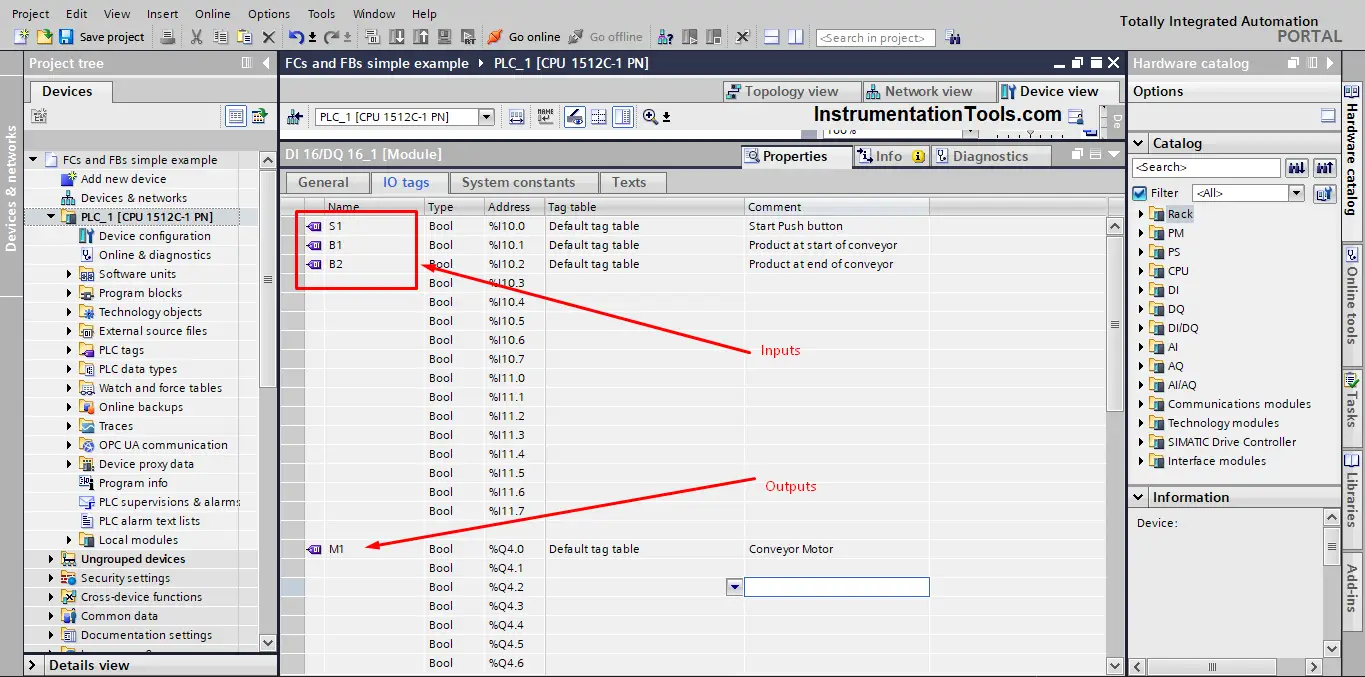Expand the Watch and force tables node
Image resolution: width=1365 pixels, height=677 pixels.
click(x=69, y=388)
